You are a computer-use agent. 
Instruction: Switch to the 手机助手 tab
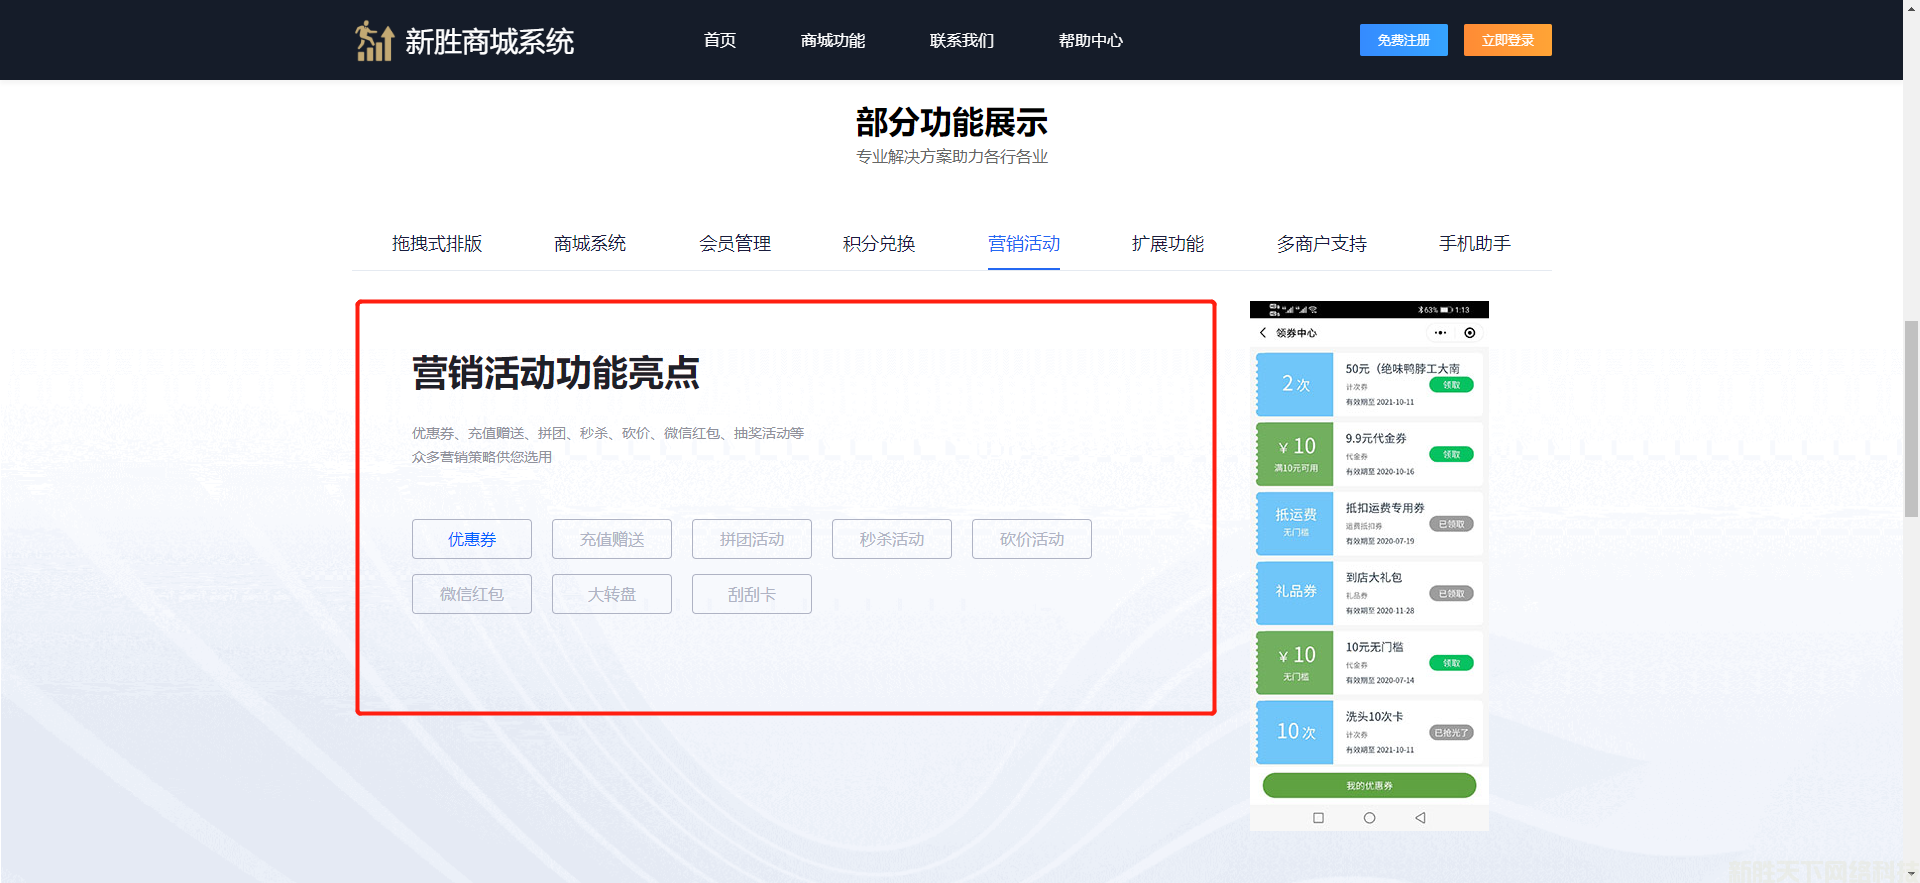[1474, 244]
